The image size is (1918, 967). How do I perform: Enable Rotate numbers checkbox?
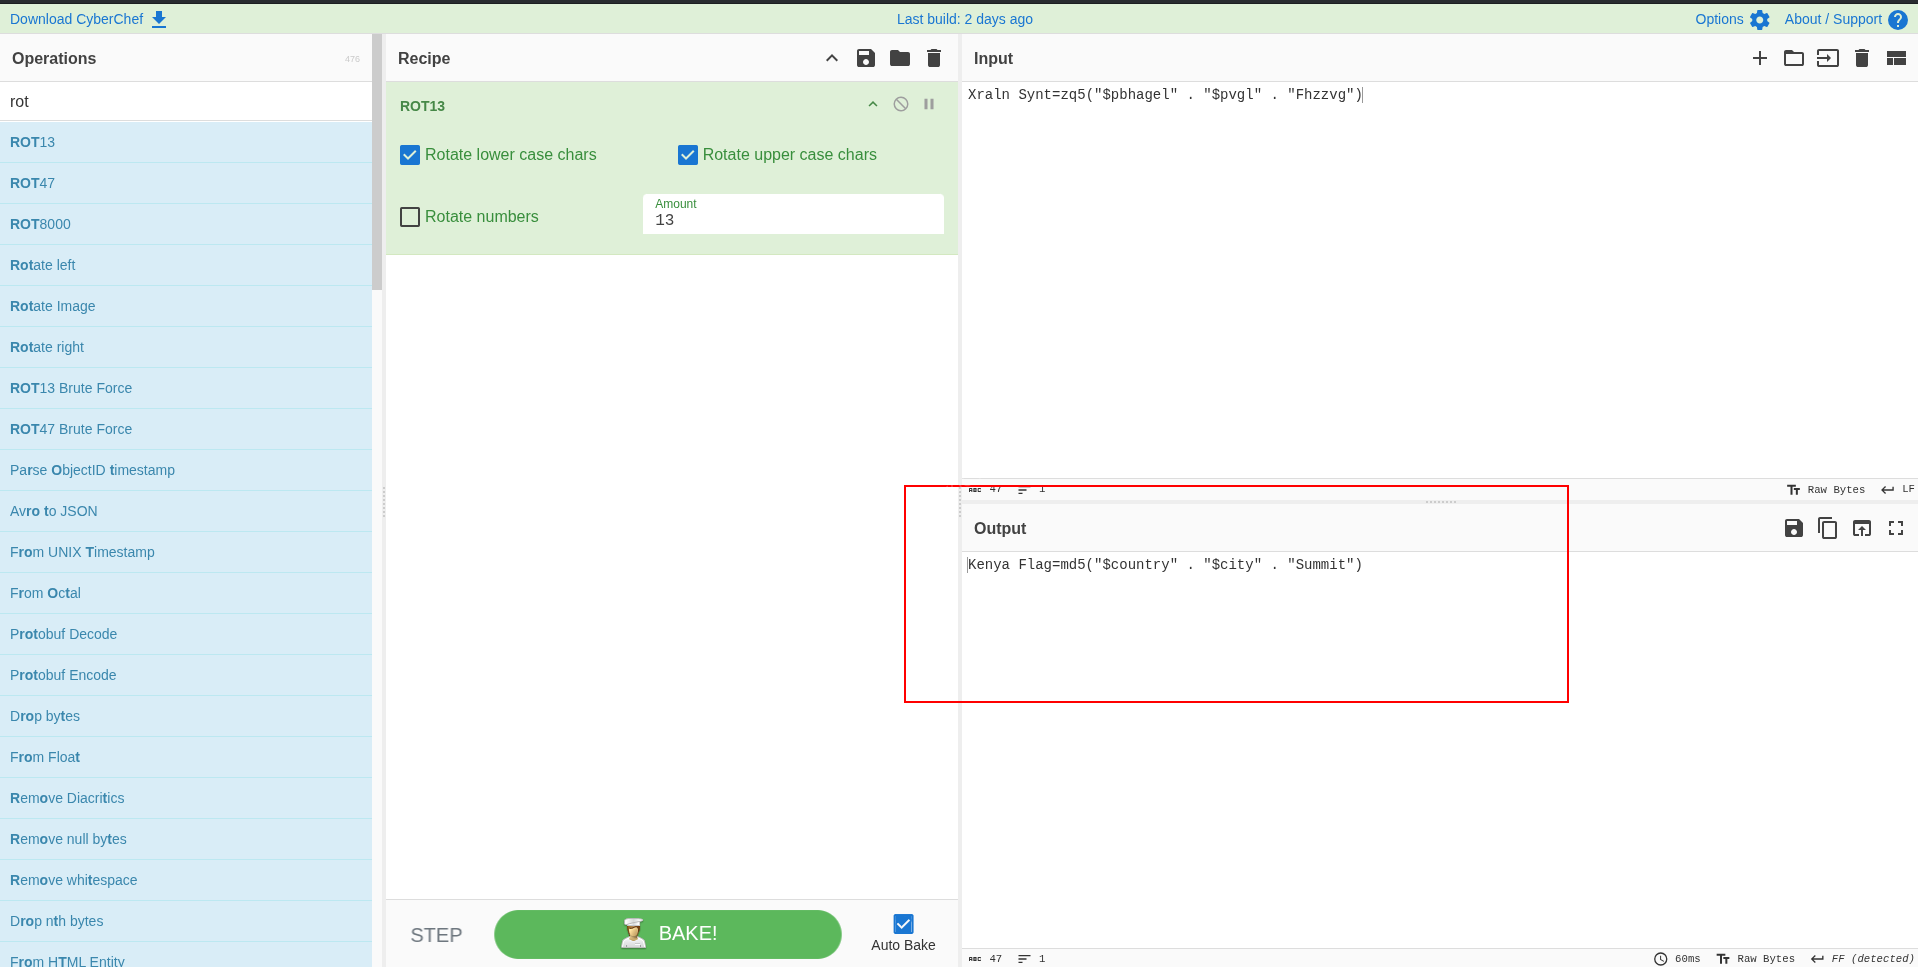[x=410, y=217]
